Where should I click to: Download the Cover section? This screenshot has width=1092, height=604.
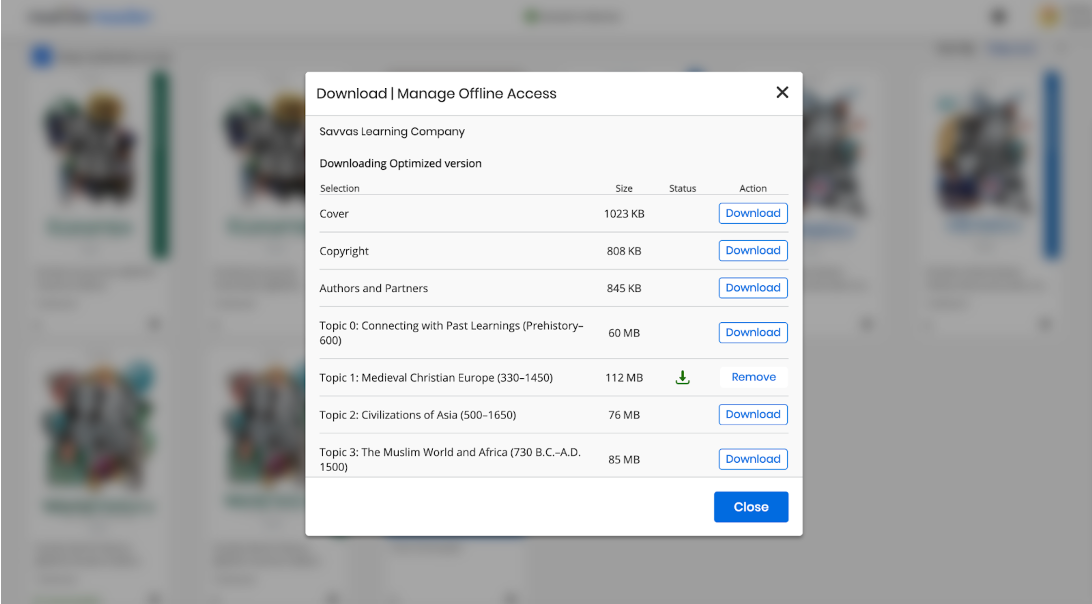pos(753,213)
